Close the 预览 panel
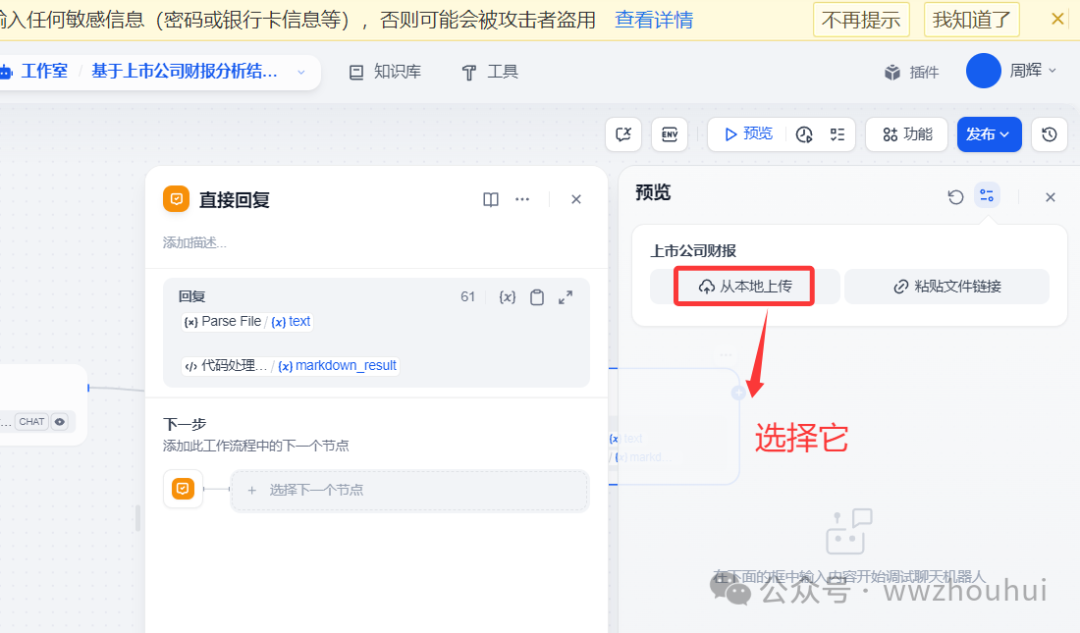This screenshot has height=633, width=1080. (1050, 197)
